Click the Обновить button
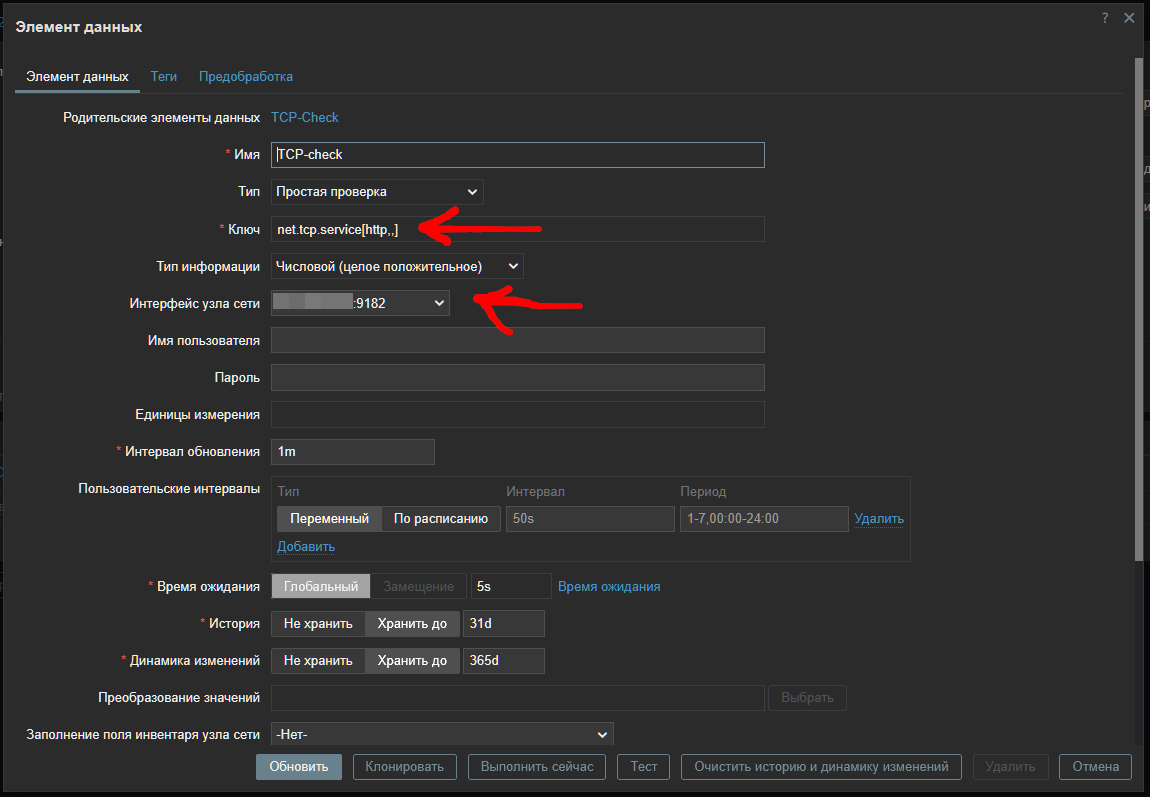The height and width of the screenshot is (797, 1150). pyautogui.click(x=299, y=766)
